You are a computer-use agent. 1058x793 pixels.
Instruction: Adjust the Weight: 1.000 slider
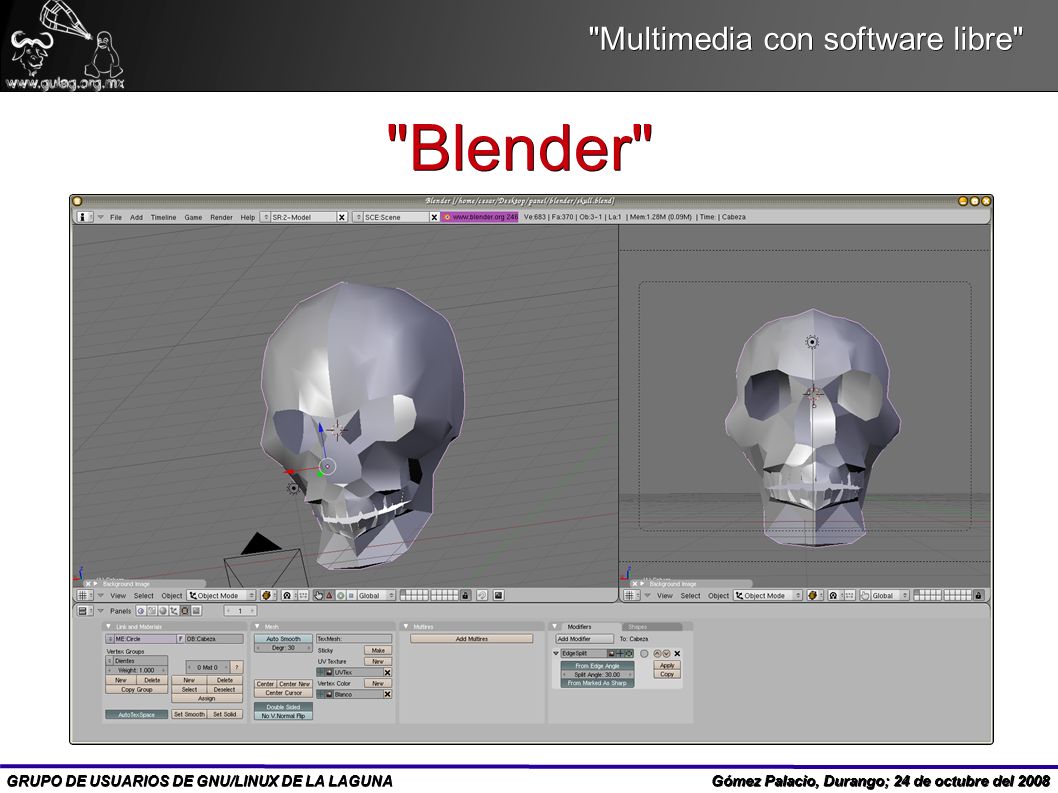(x=136, y=670)
